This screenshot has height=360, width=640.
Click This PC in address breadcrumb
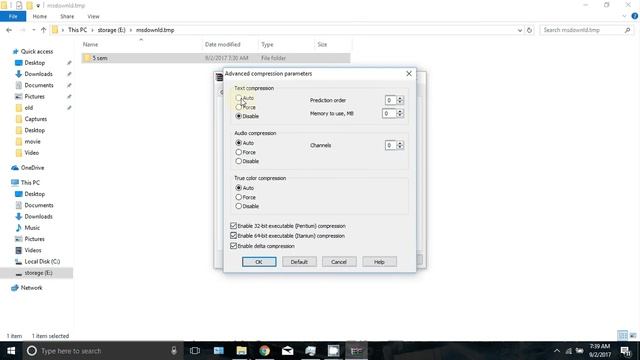point(77,30)
